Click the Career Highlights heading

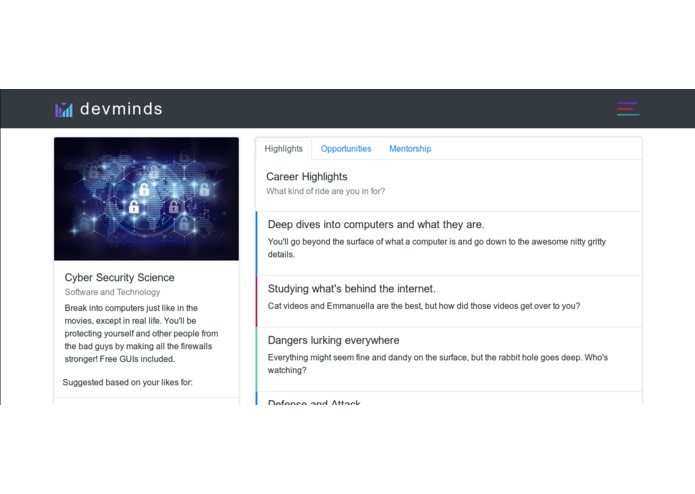pos(307,177)
